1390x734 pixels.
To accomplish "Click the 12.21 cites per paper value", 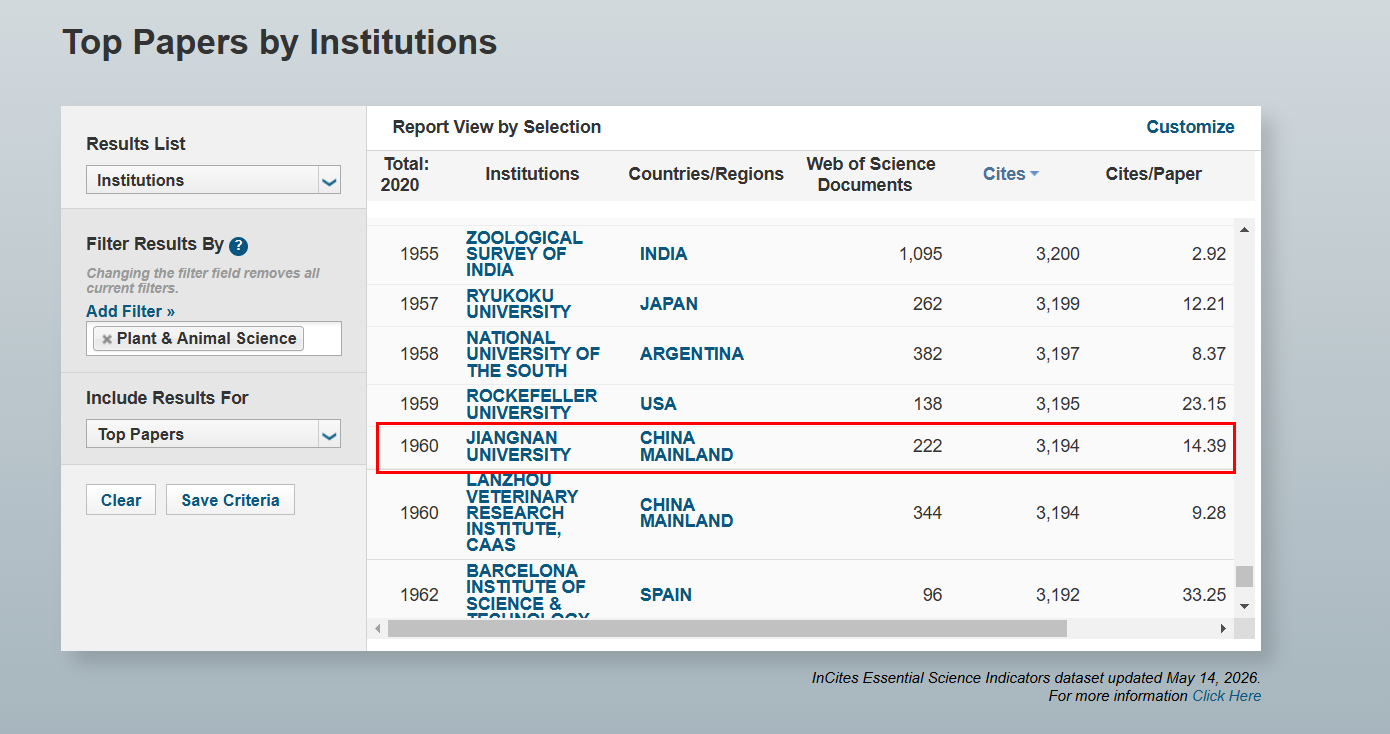I will (x=1204, y=304).
